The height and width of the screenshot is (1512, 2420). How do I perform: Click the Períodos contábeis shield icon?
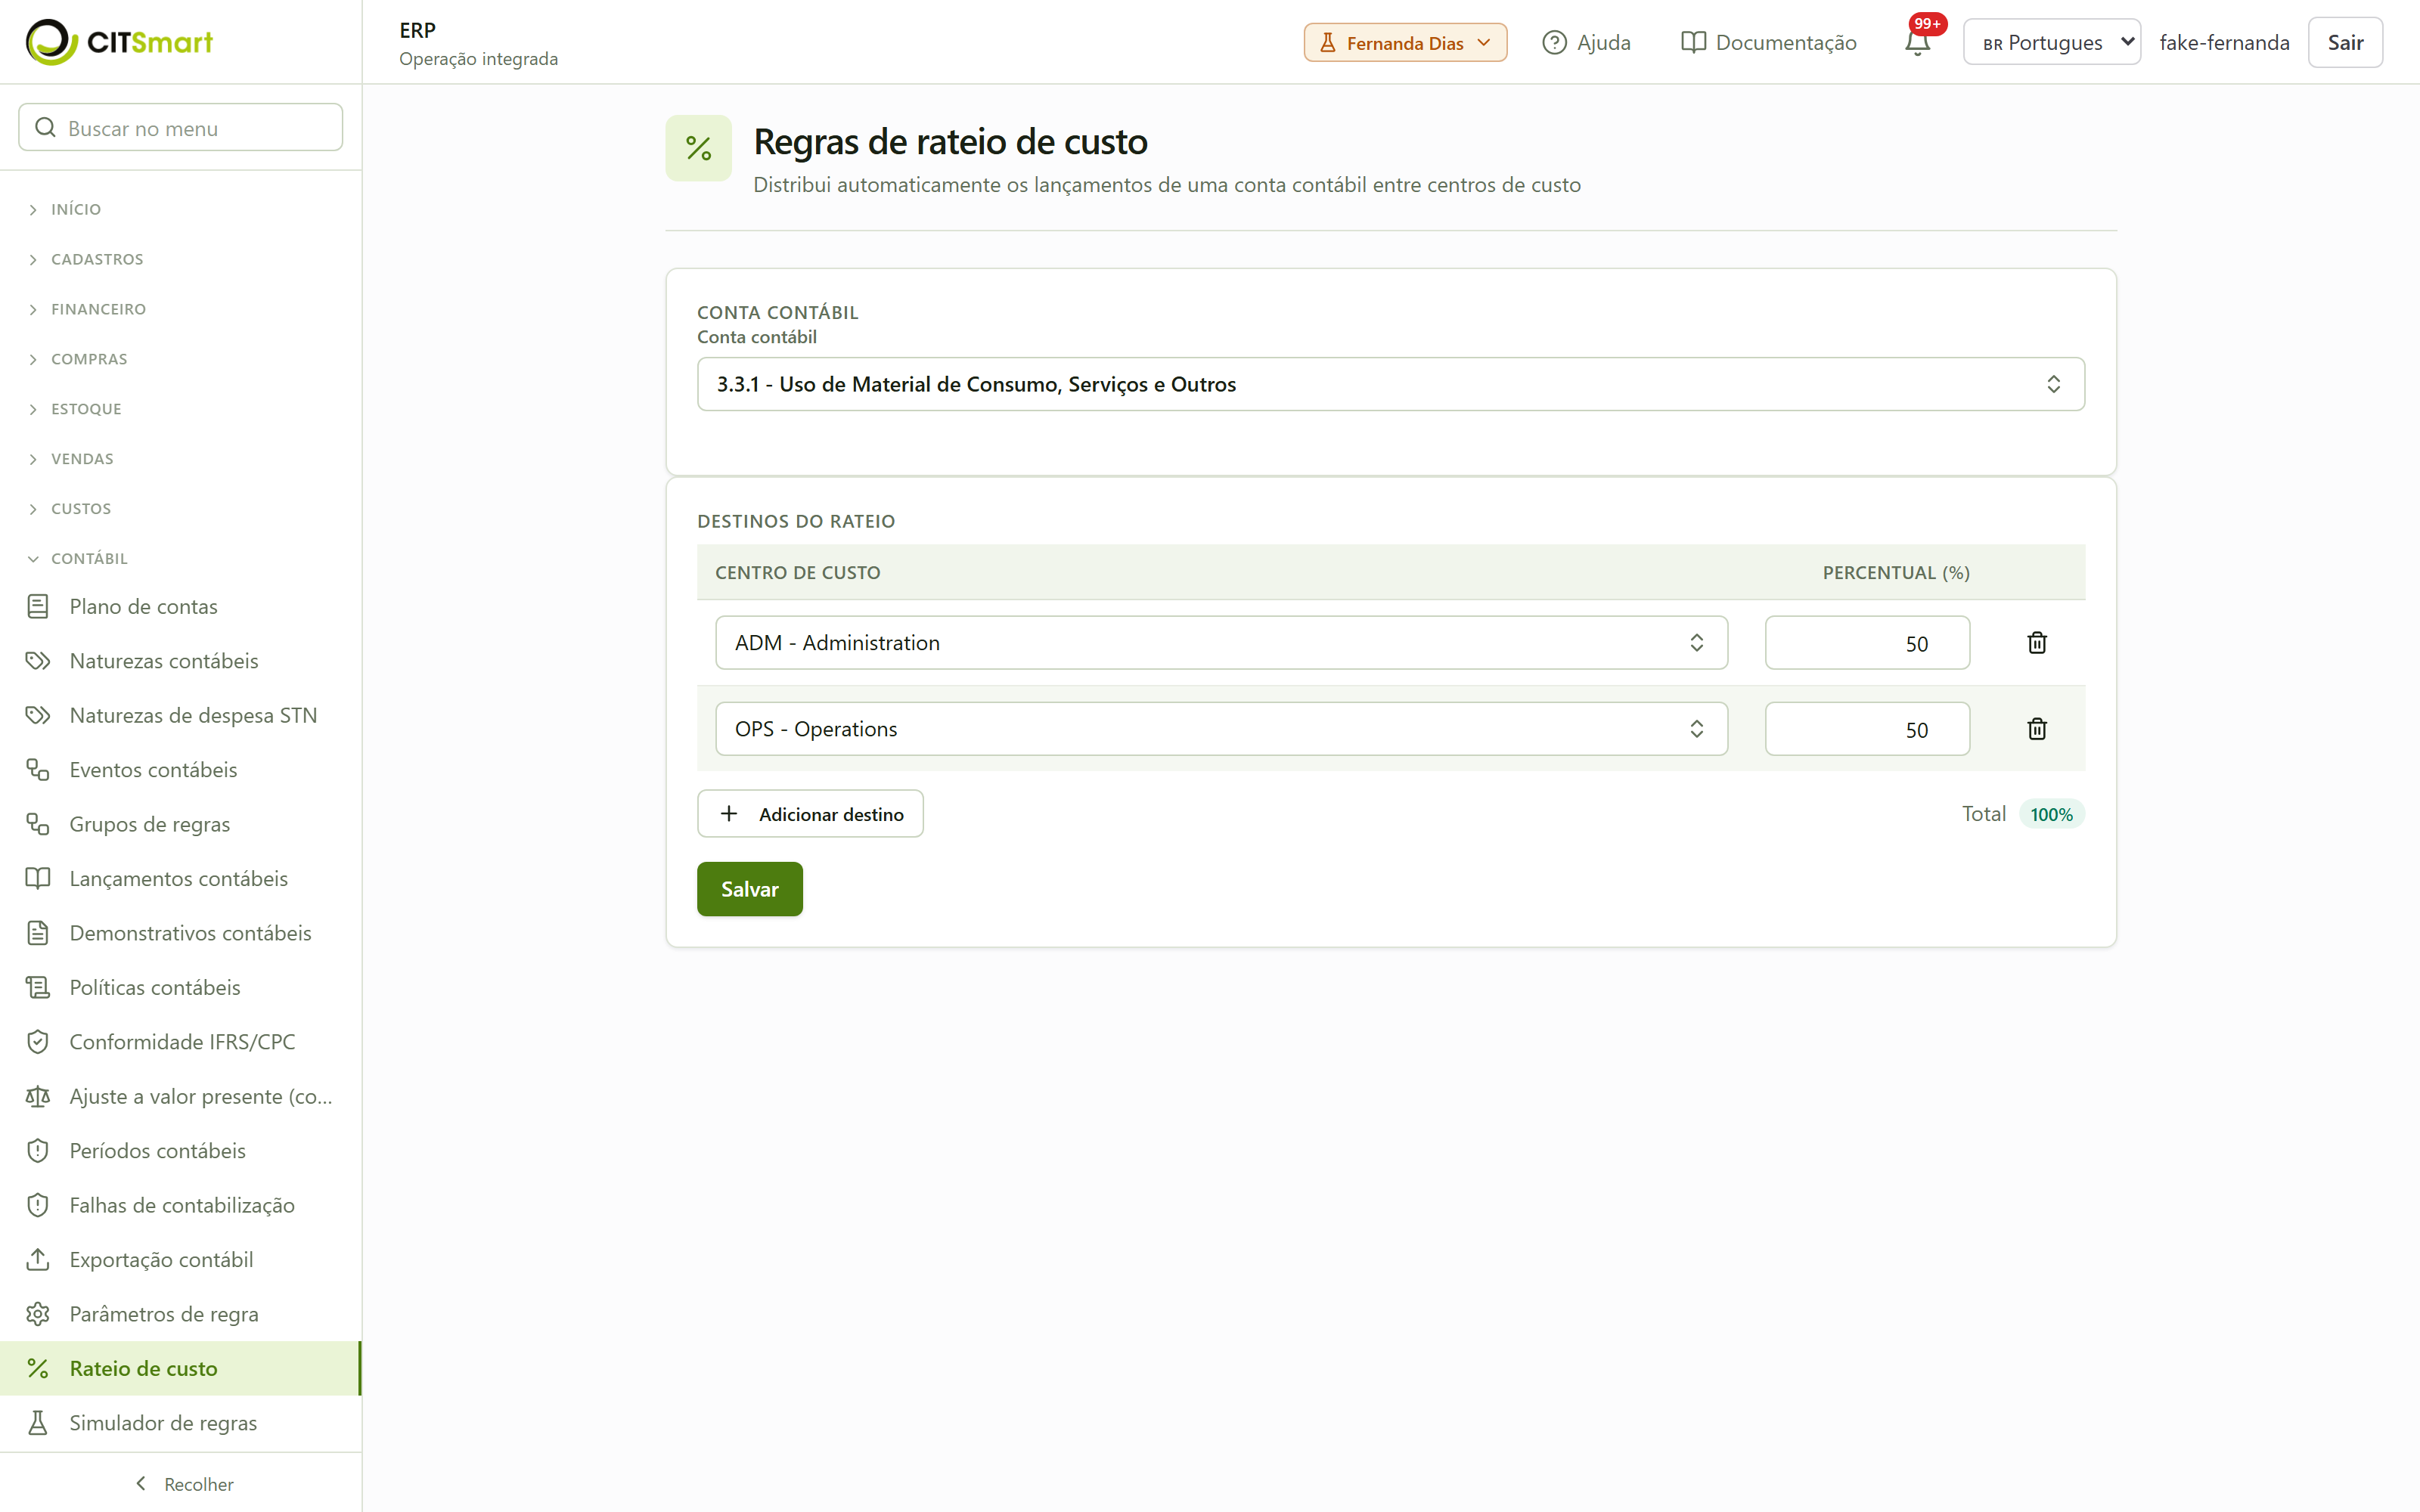click(38, 1151)
